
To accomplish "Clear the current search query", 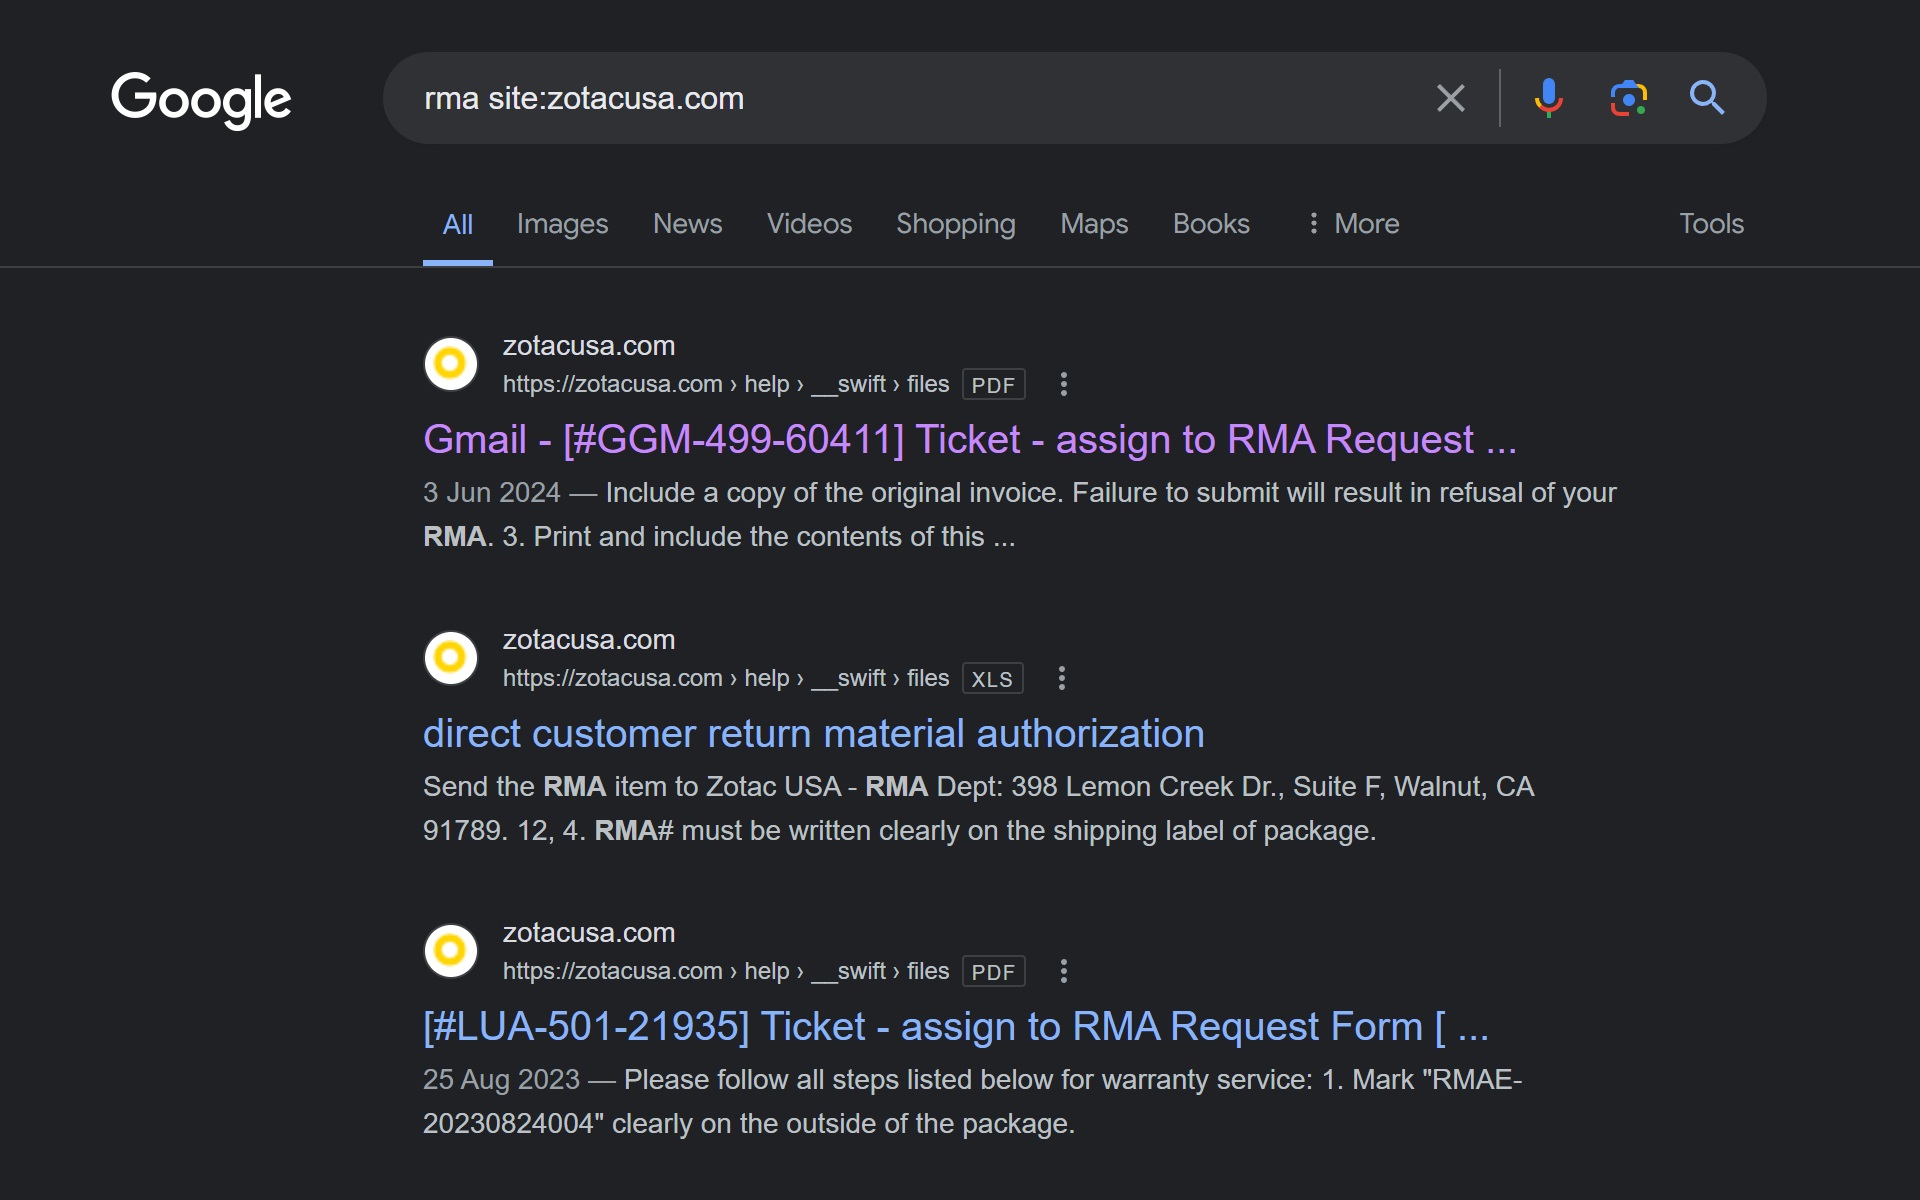I will [x=1451, y=98].
